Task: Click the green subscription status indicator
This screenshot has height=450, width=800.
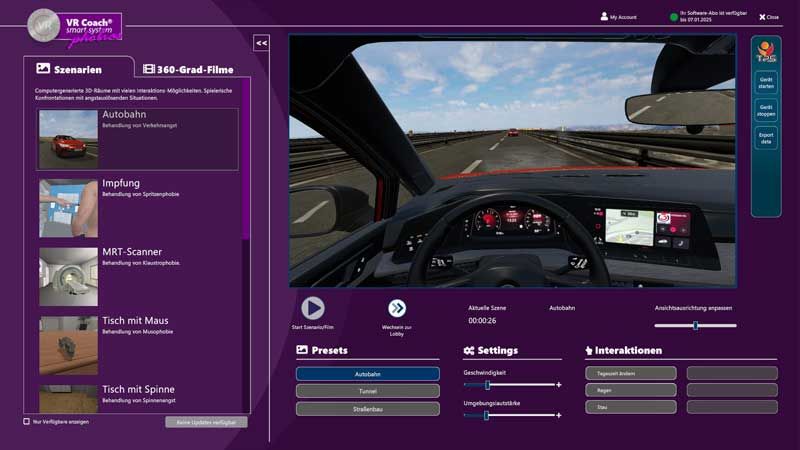Action: (673, 17)
